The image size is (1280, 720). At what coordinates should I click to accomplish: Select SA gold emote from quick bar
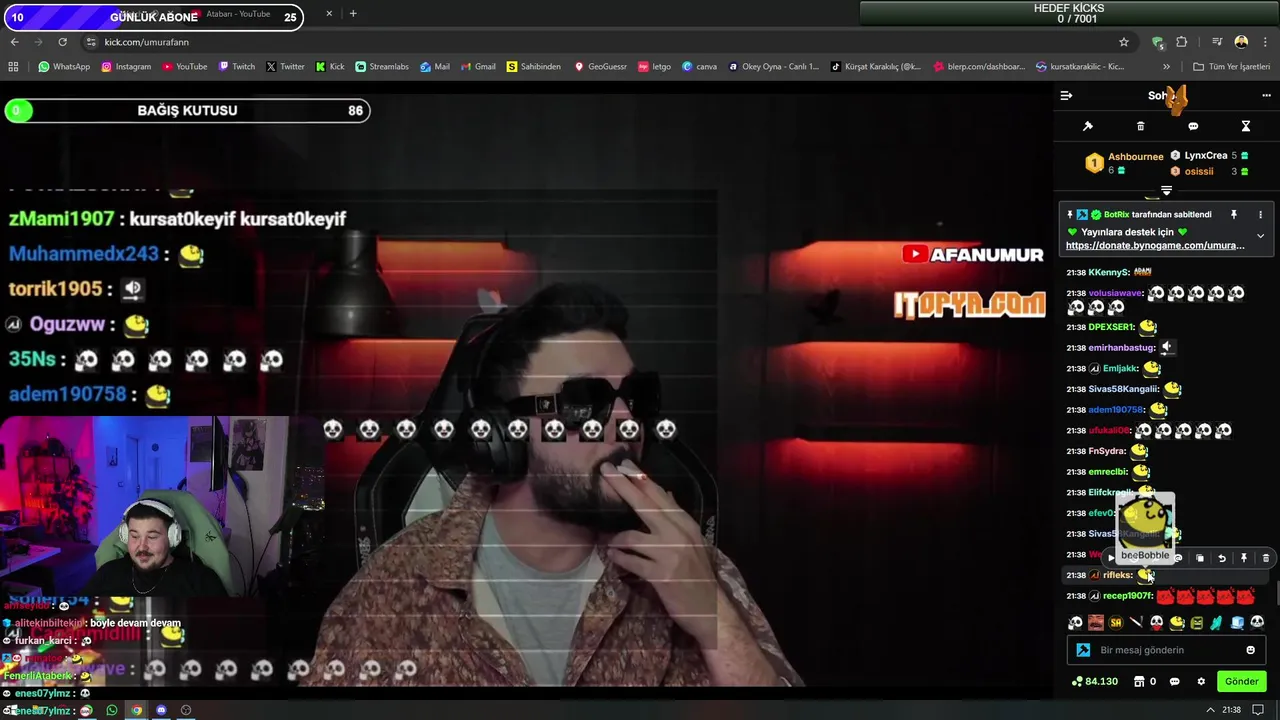coord(1116,623)
